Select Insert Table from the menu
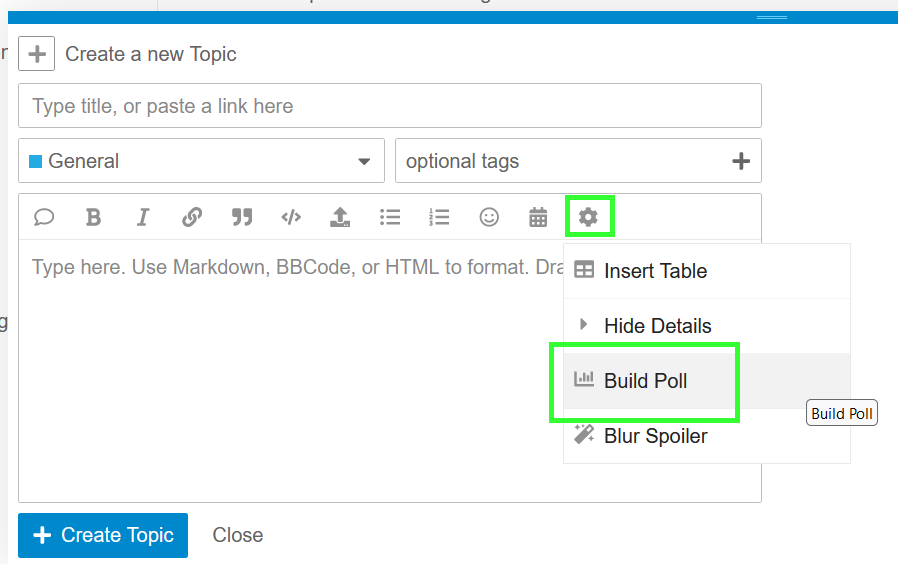 click(x=655, y=271)
